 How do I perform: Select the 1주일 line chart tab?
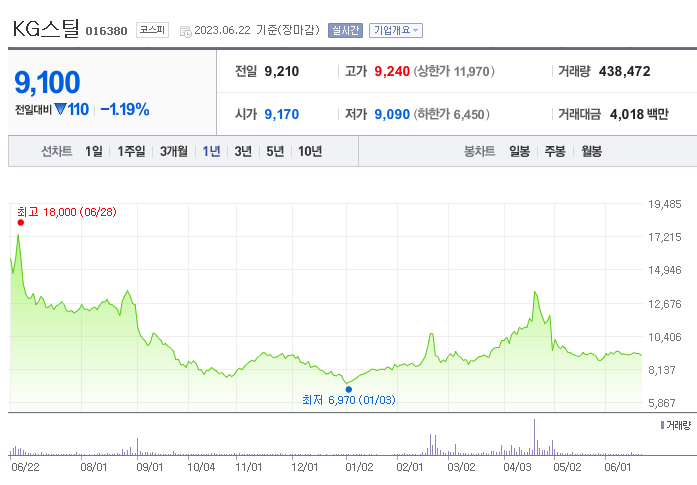click(131, 151)
